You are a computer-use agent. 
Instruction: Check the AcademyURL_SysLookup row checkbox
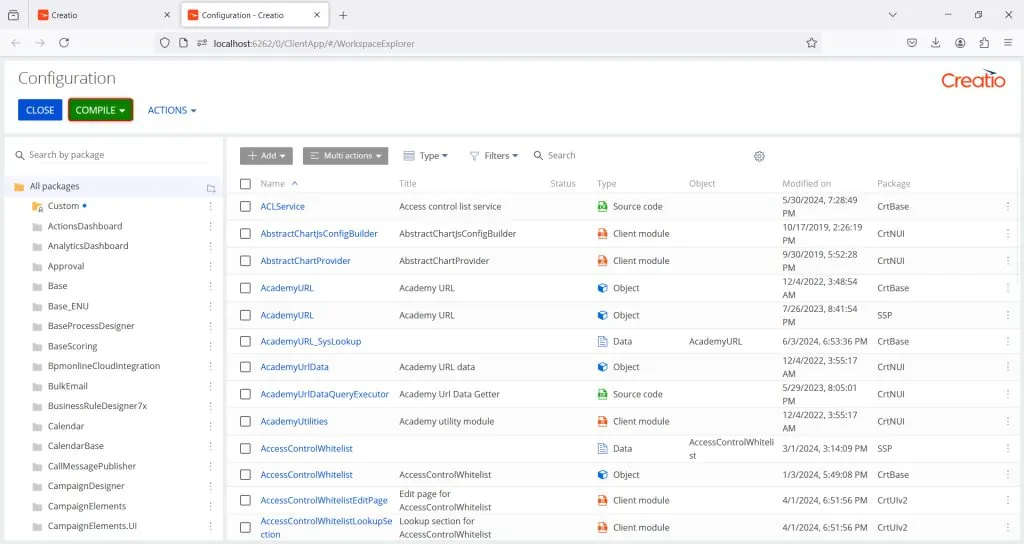tap(245, 342)
